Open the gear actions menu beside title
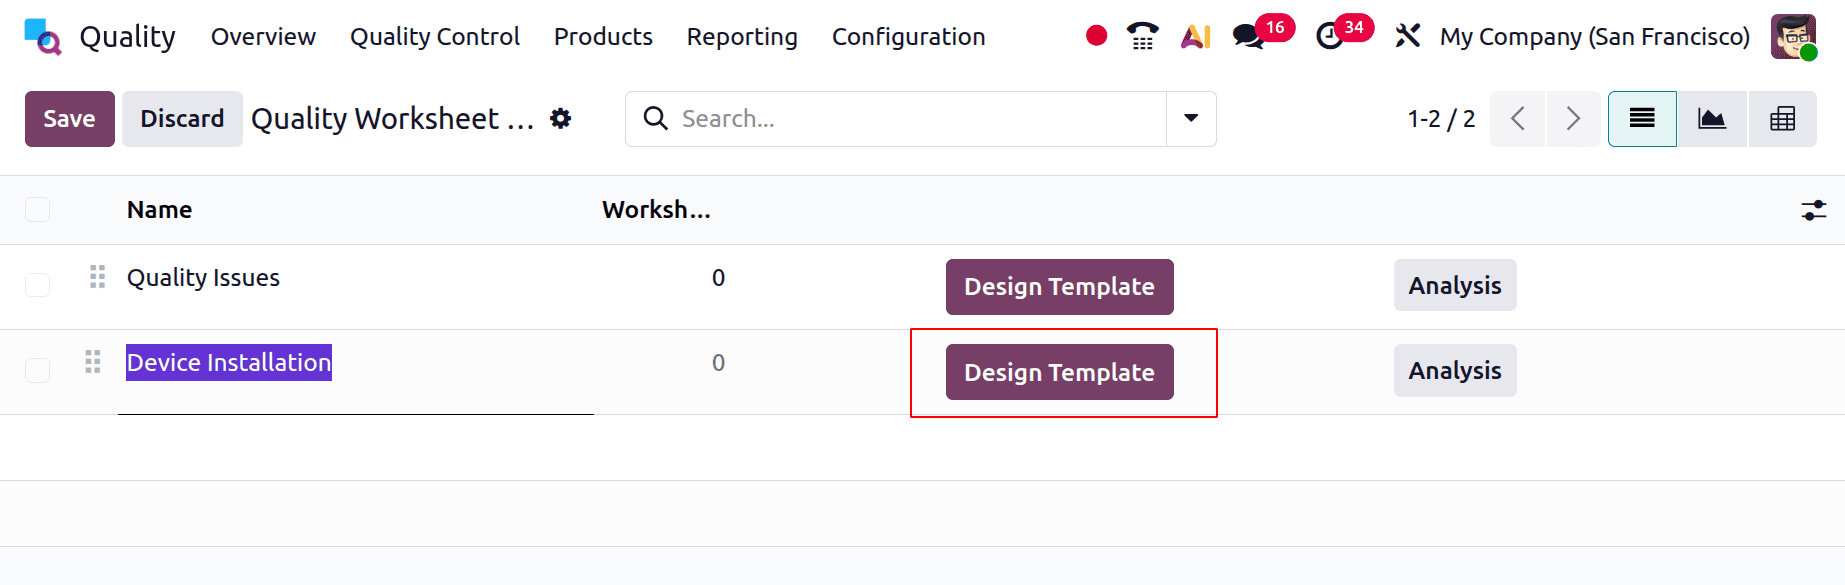1845x585 pixels. [x=561, y=118]
